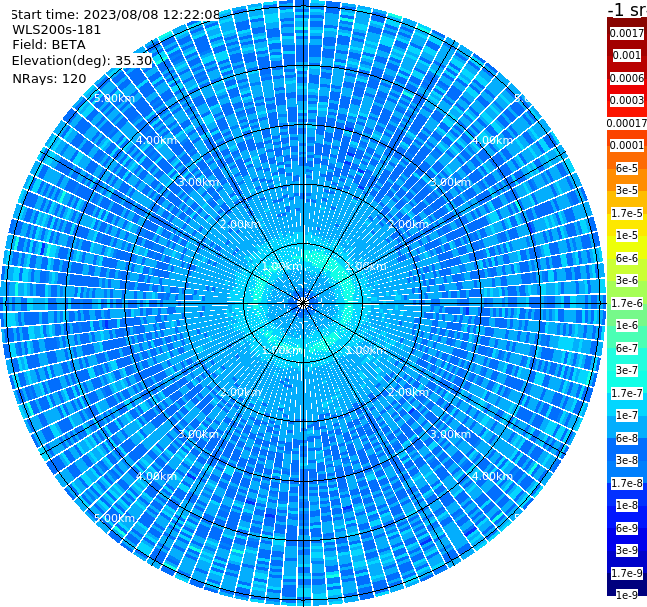
Task: Select colorbar value 6e-8
Action: pyautogui.click(x=627, y=438)
